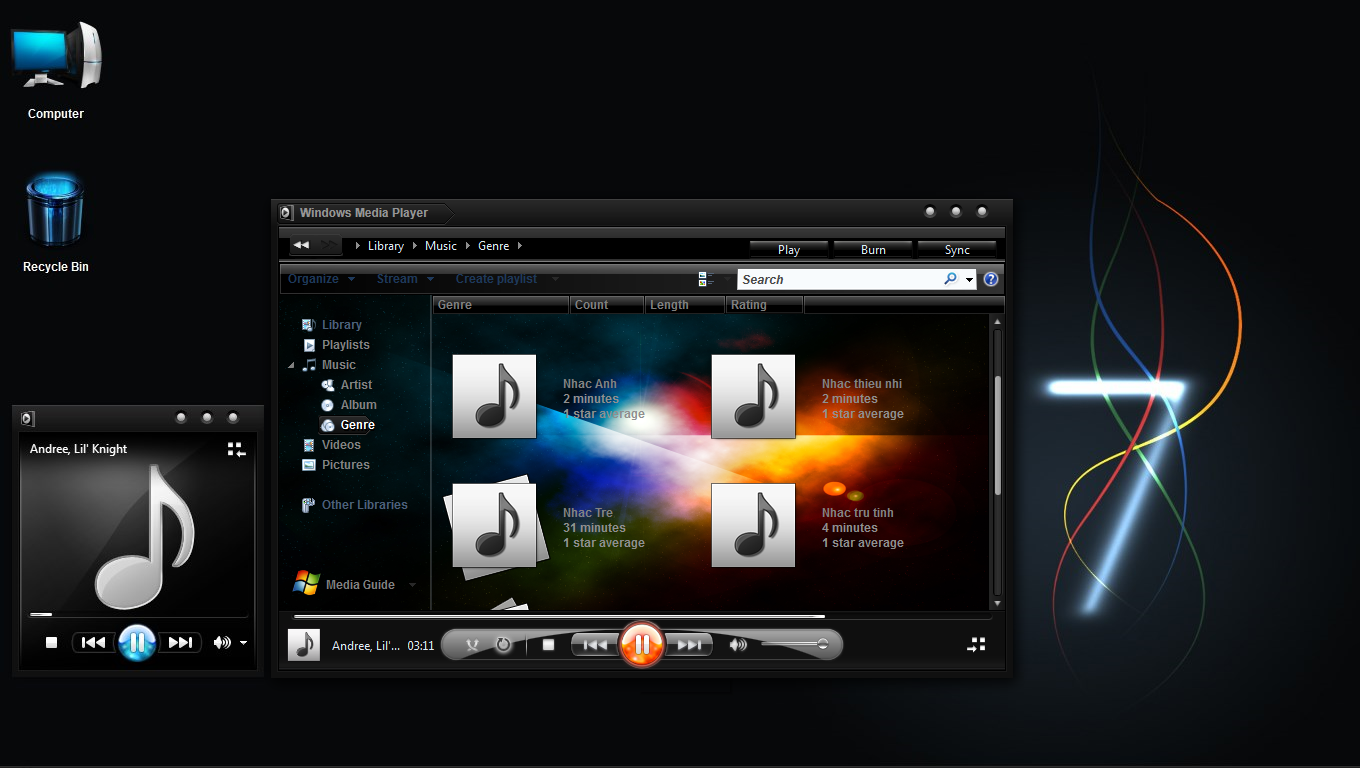
Task: Click the back navigation arrow in Media Player
Action: [301, 245]
